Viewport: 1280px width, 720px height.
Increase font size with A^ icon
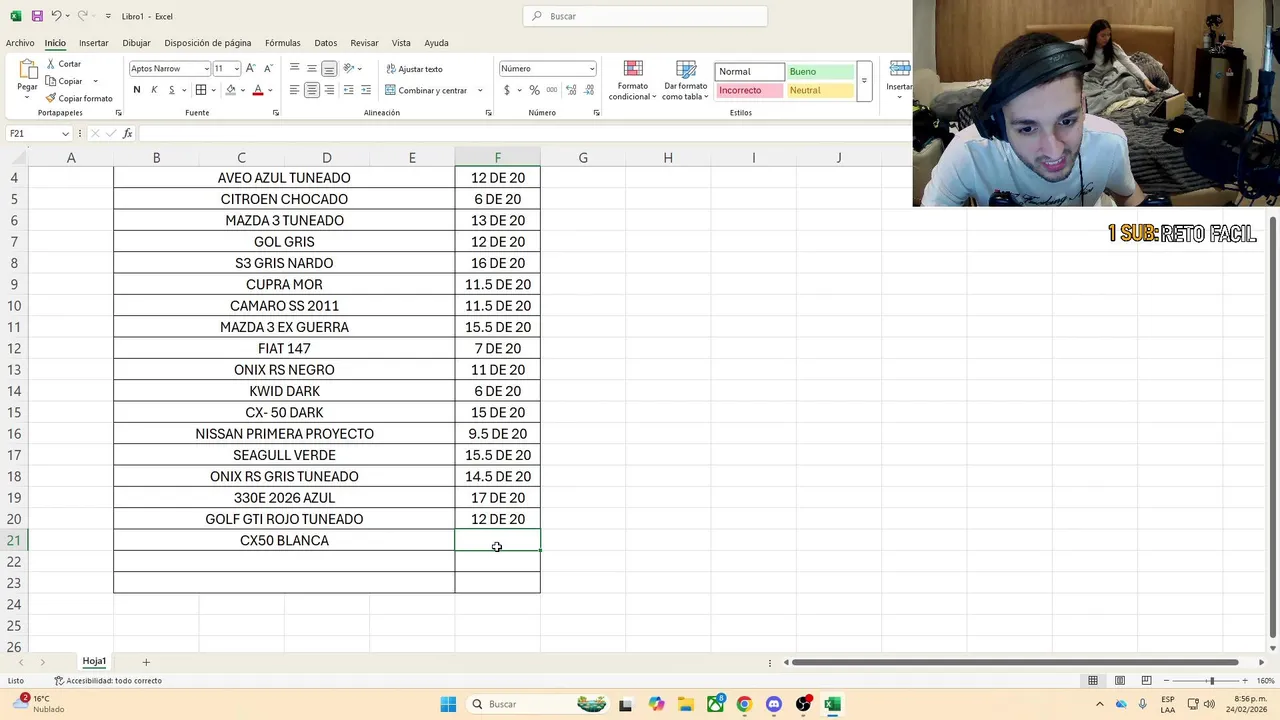point(251,68)
